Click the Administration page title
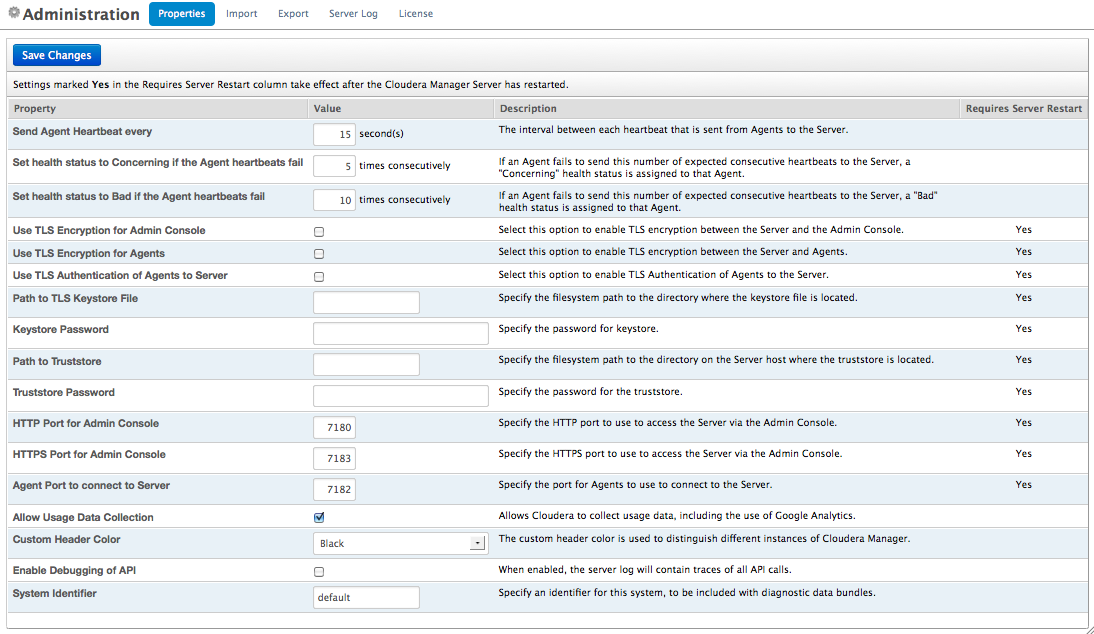 [x=81, y=14]
